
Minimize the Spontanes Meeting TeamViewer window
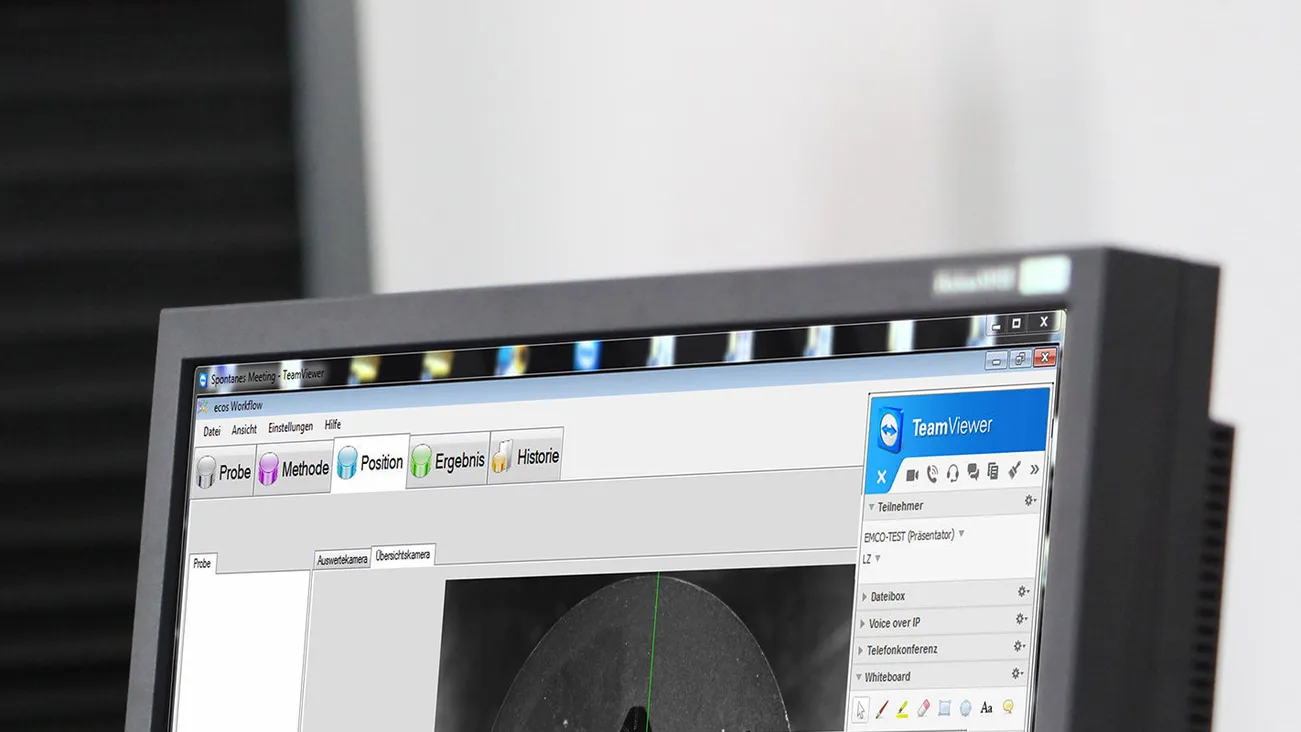pos(996,360)
